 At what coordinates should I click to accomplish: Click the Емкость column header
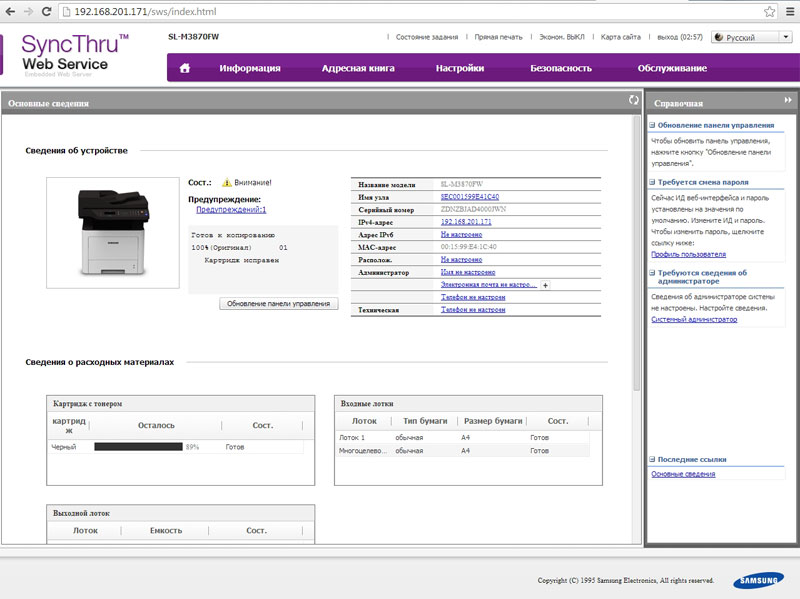166,531
